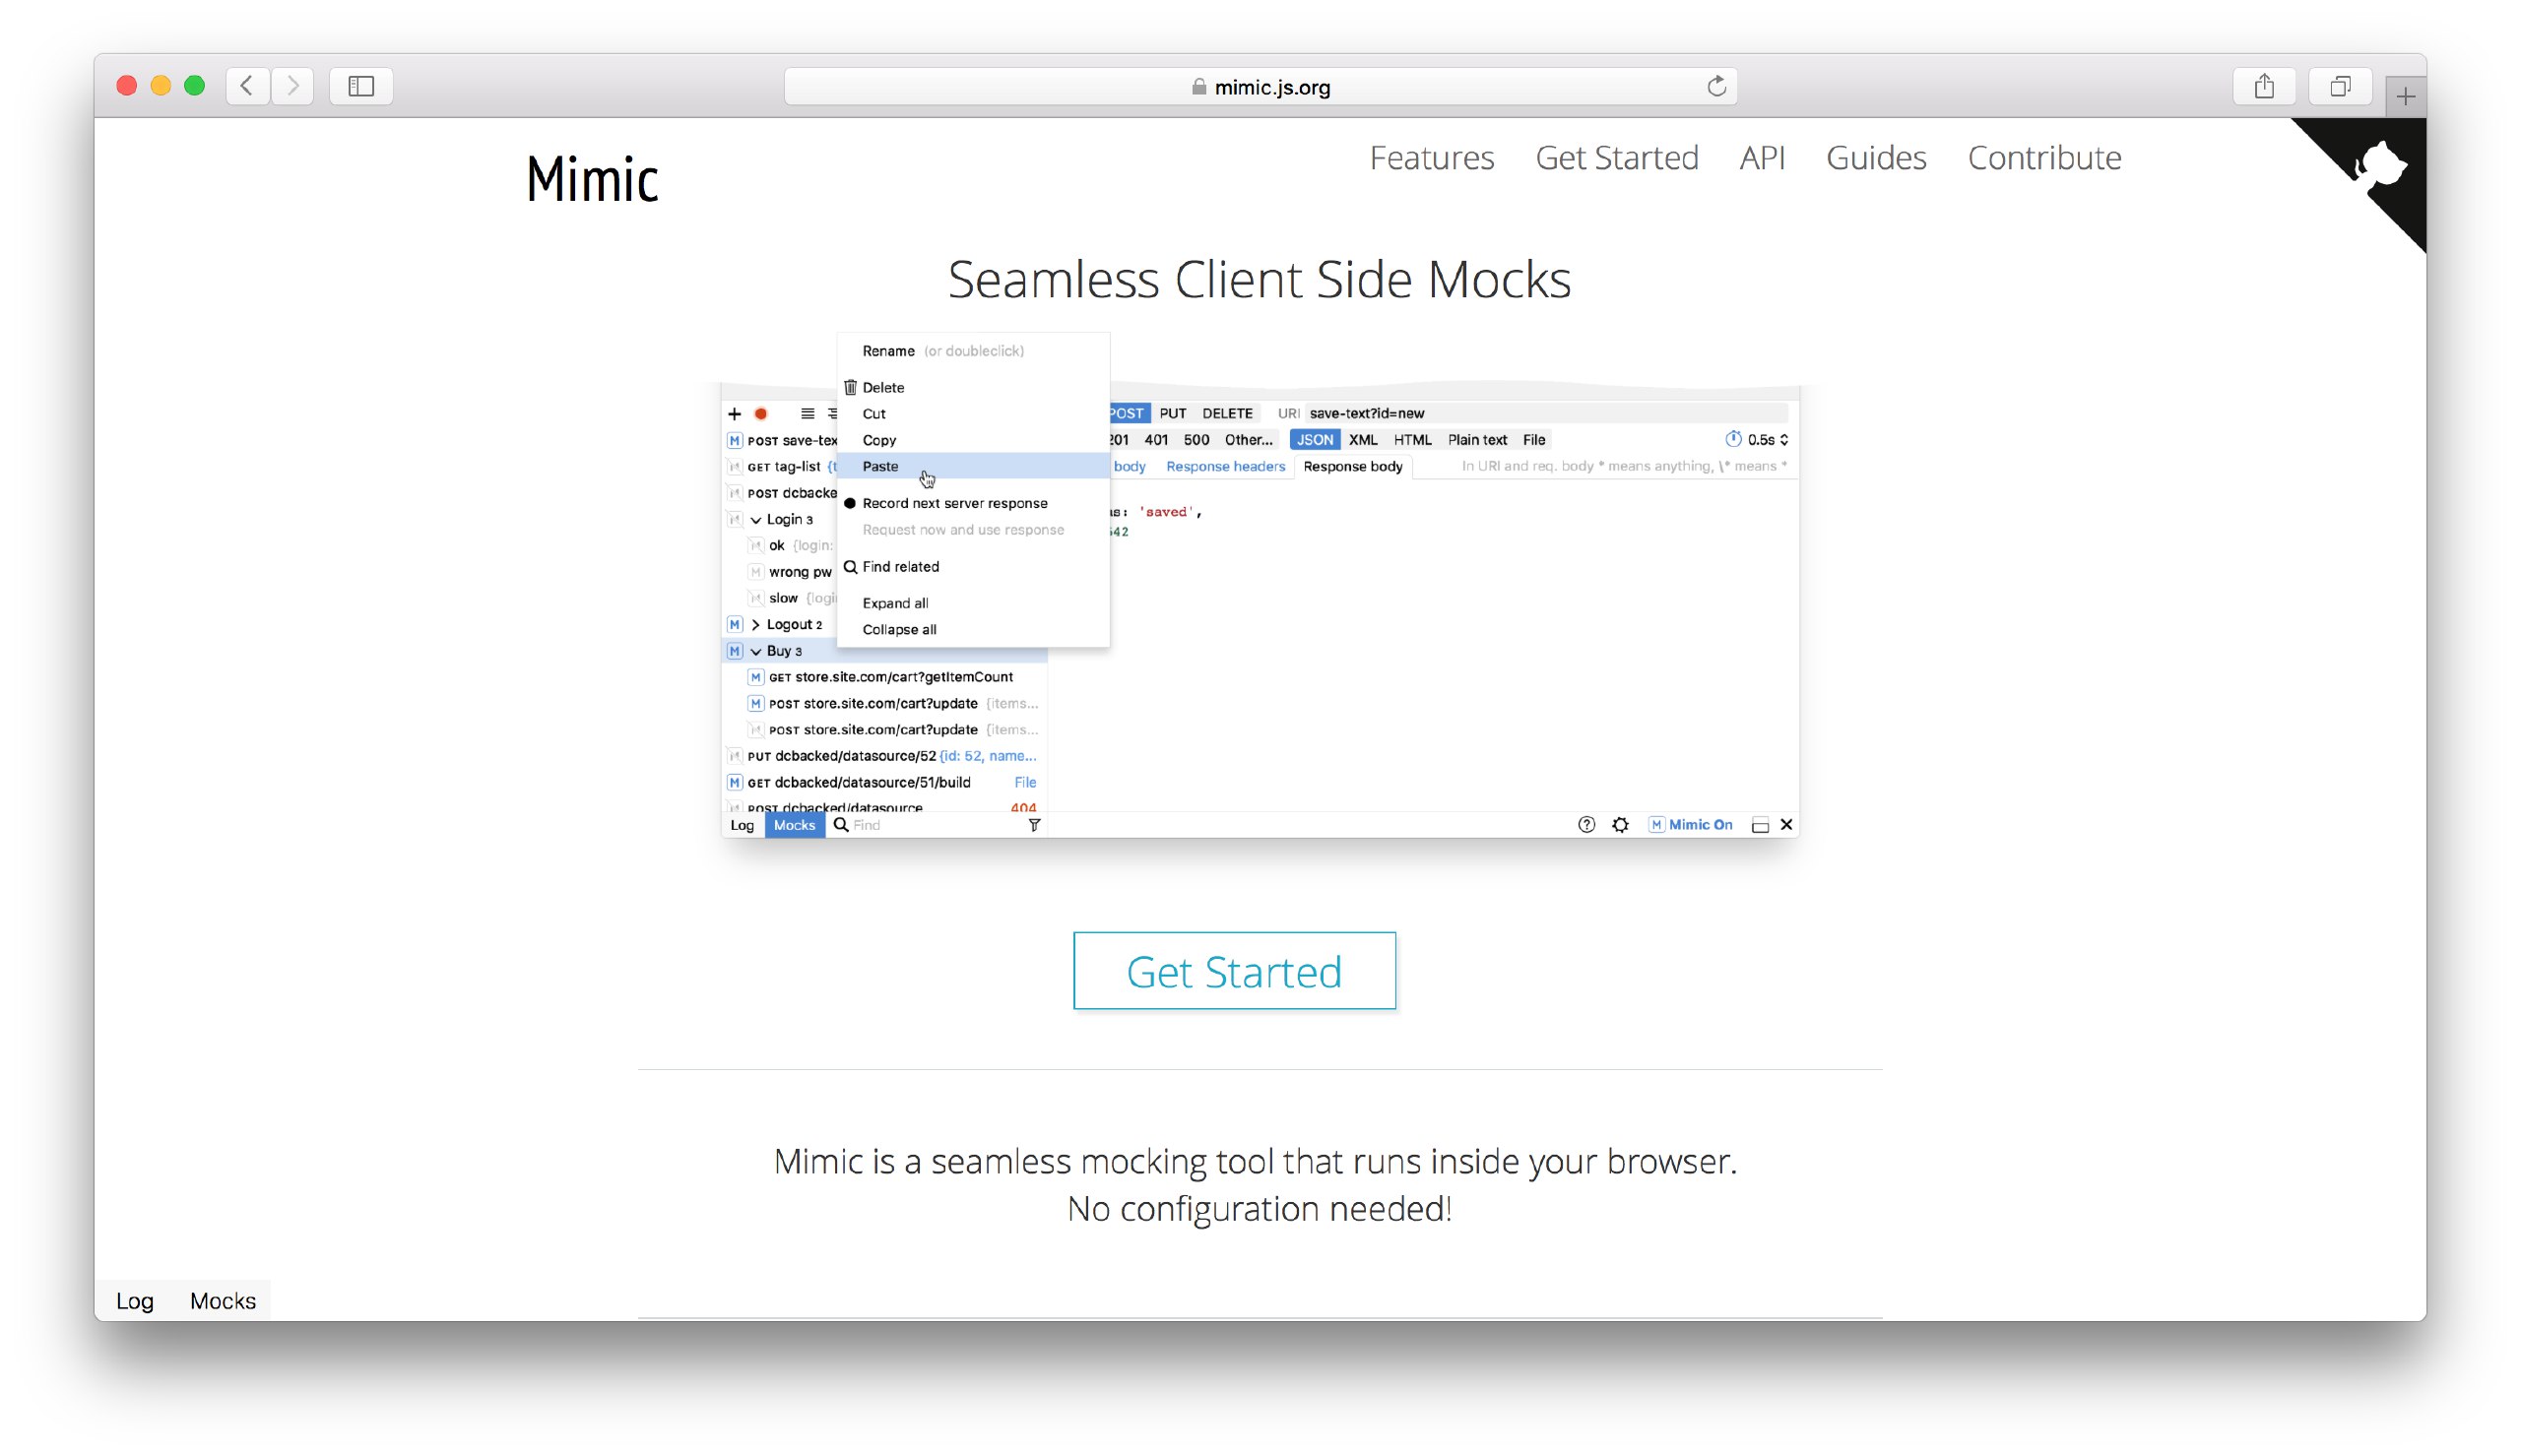Toggle the M checkbox for POST save-text
The width and height of the screenshot is (2521, 1456).
click(x=734, y=440)
